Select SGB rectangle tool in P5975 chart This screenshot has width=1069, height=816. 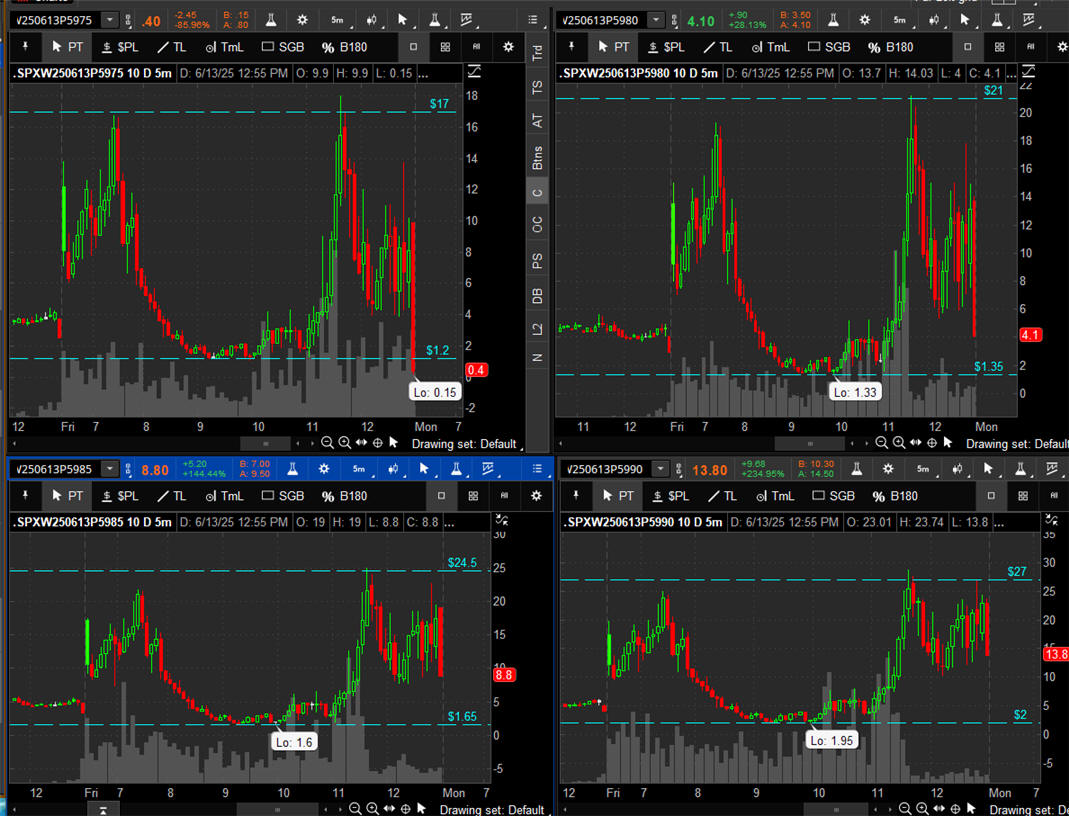pyautogui.click(x=283, y=47)
